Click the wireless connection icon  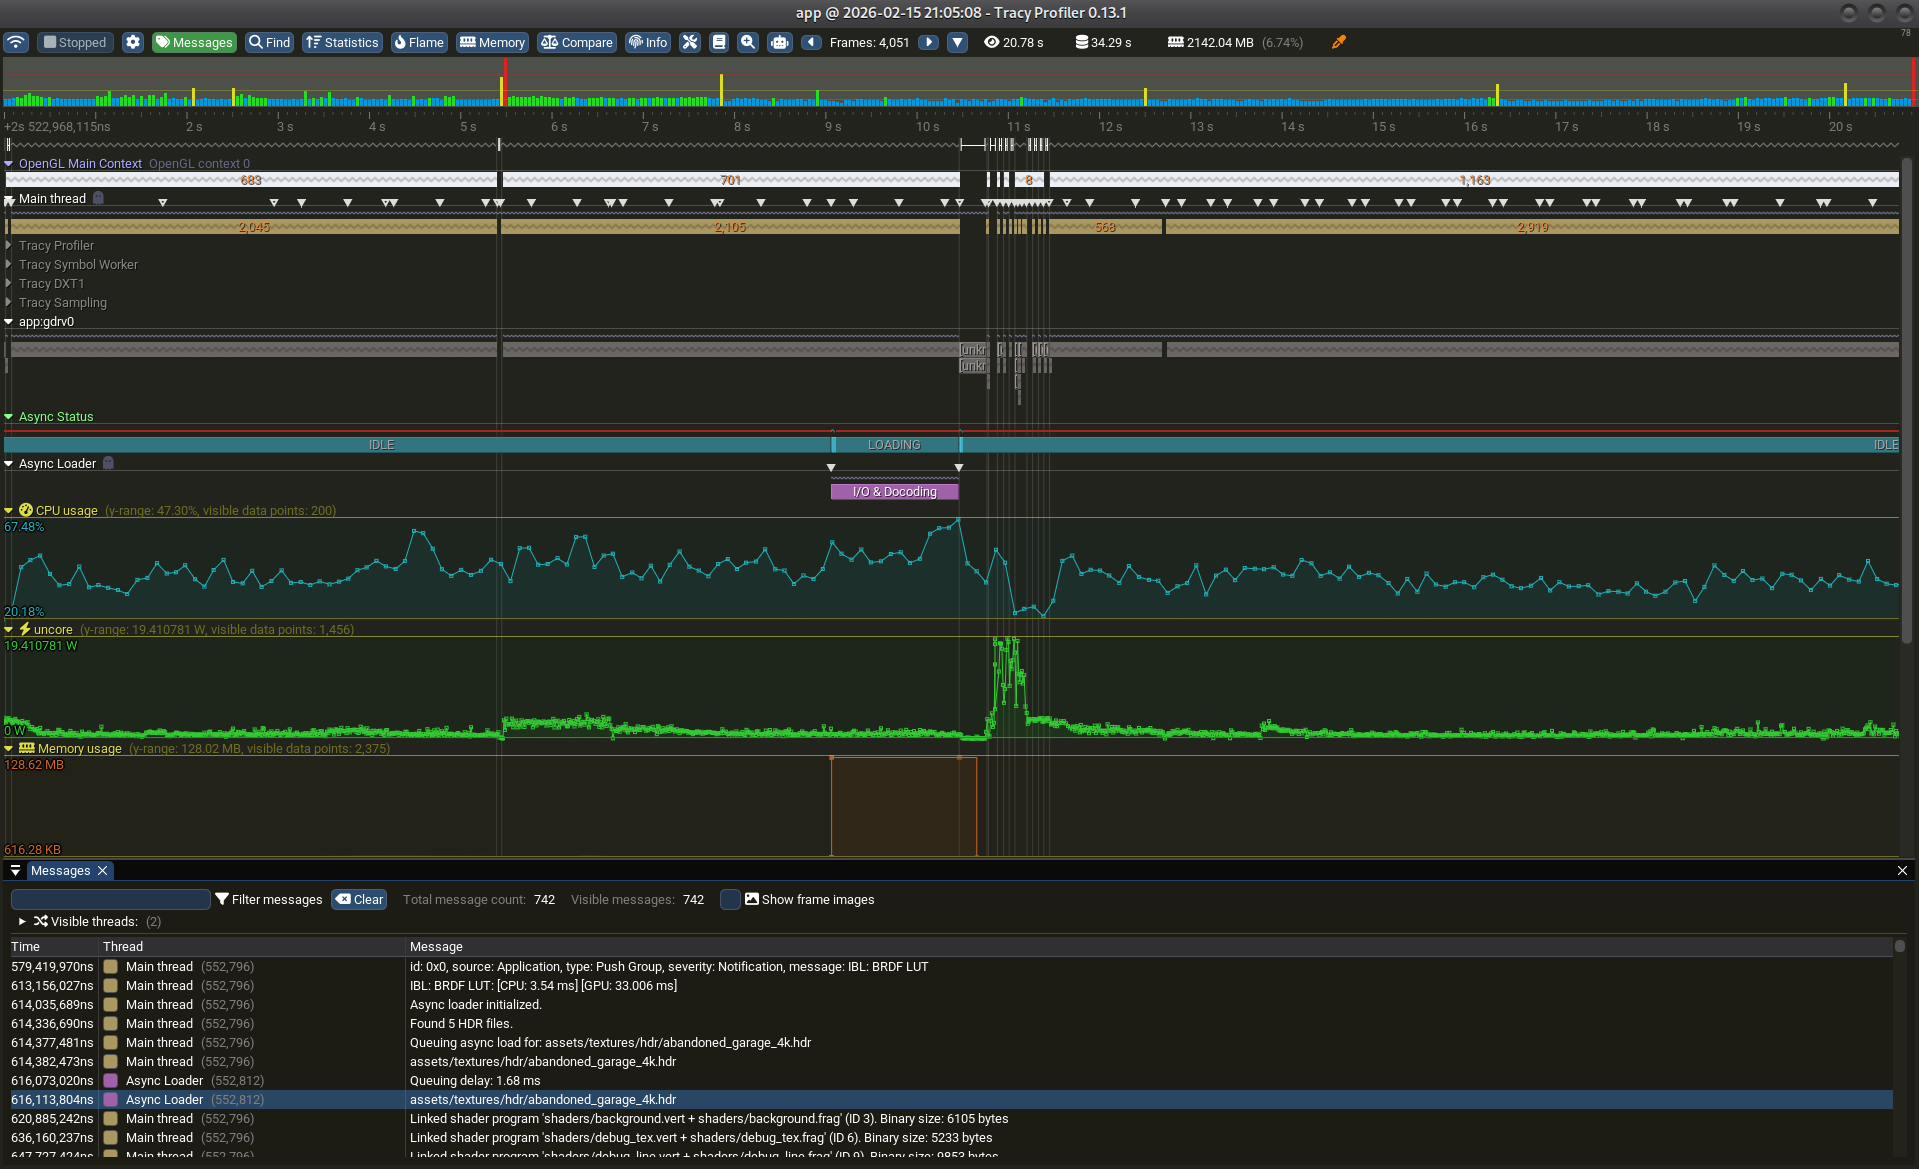[x=16, y=42]
